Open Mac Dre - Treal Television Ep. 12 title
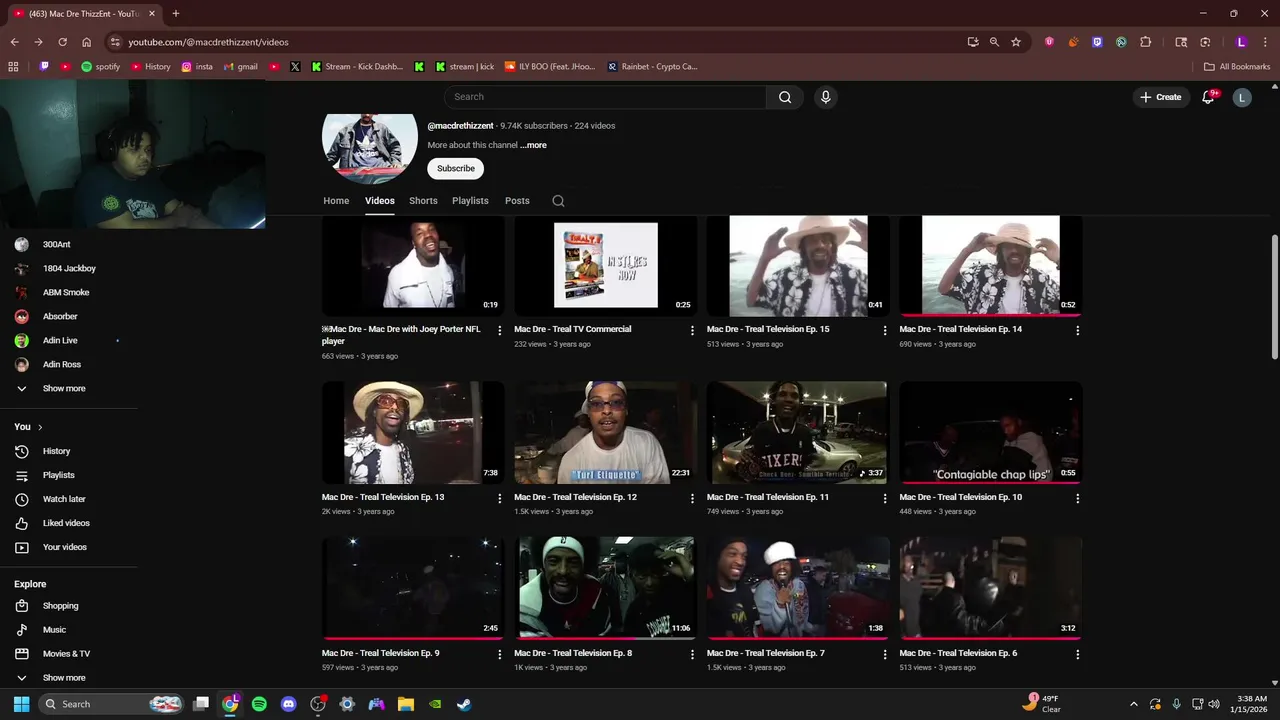The height and width of the screenshot is (720, 1280). (575, 497)
